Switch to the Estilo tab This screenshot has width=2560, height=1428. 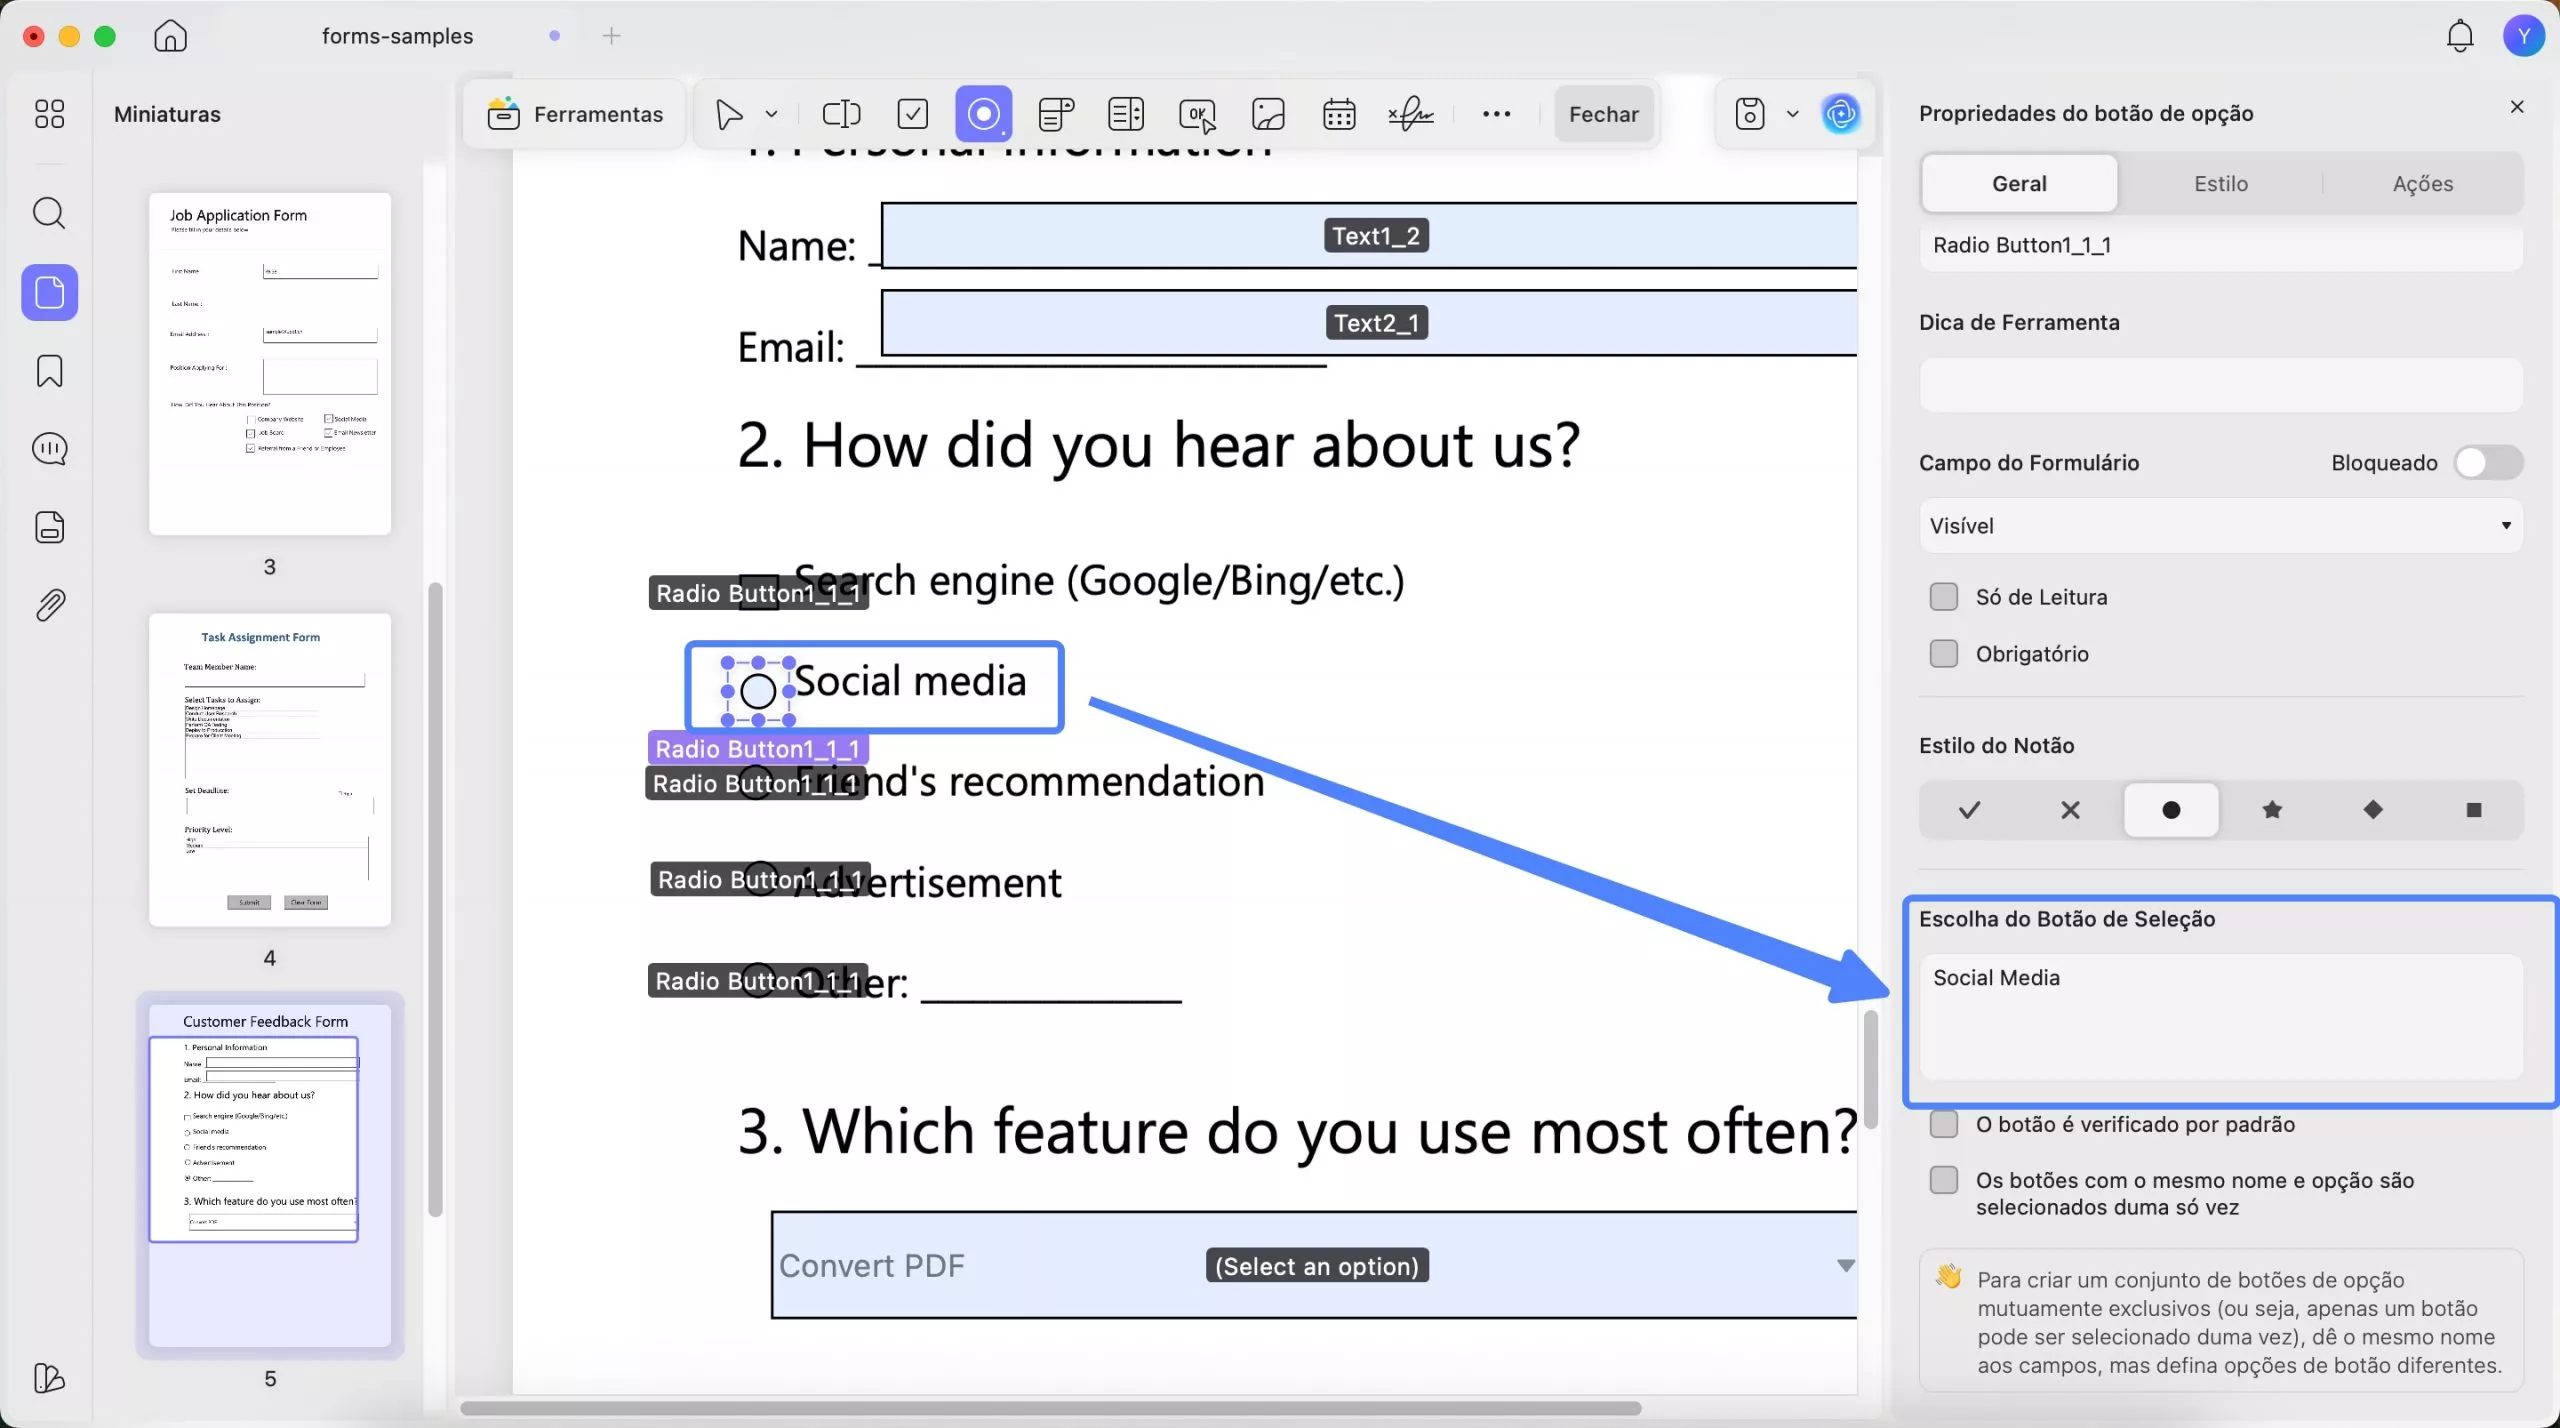2221,184
